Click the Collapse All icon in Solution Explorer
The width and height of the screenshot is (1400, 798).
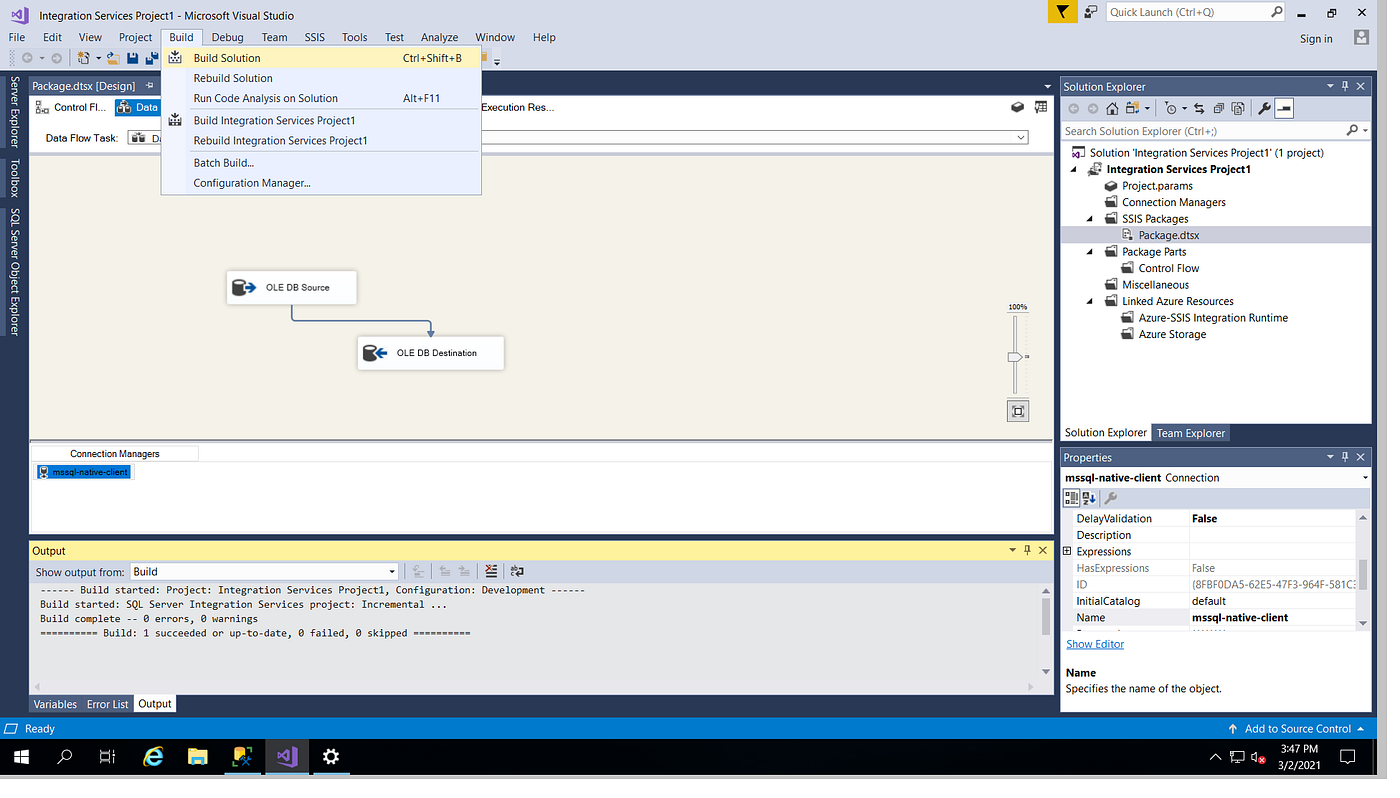pos(1219,108)
